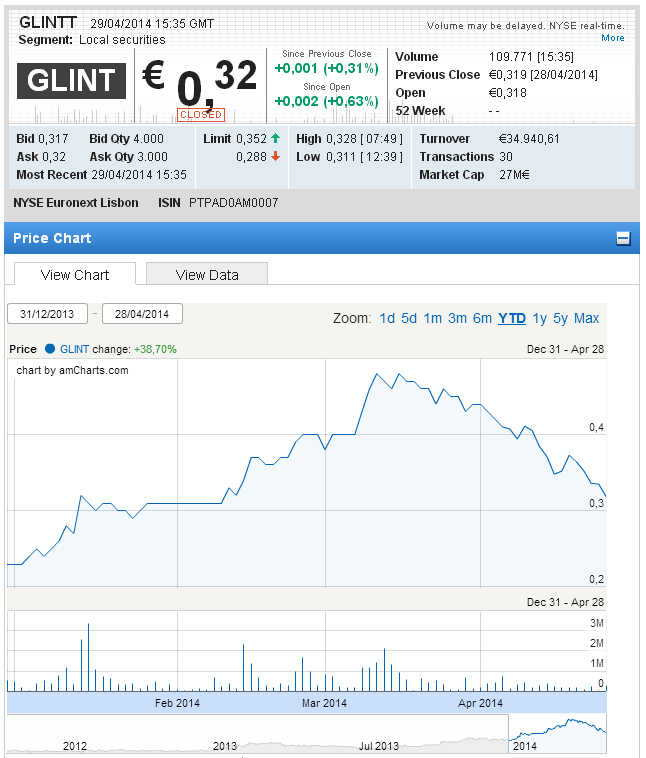Open the More link about volume delay
The image size is (646, 758).
click(613, 38)
